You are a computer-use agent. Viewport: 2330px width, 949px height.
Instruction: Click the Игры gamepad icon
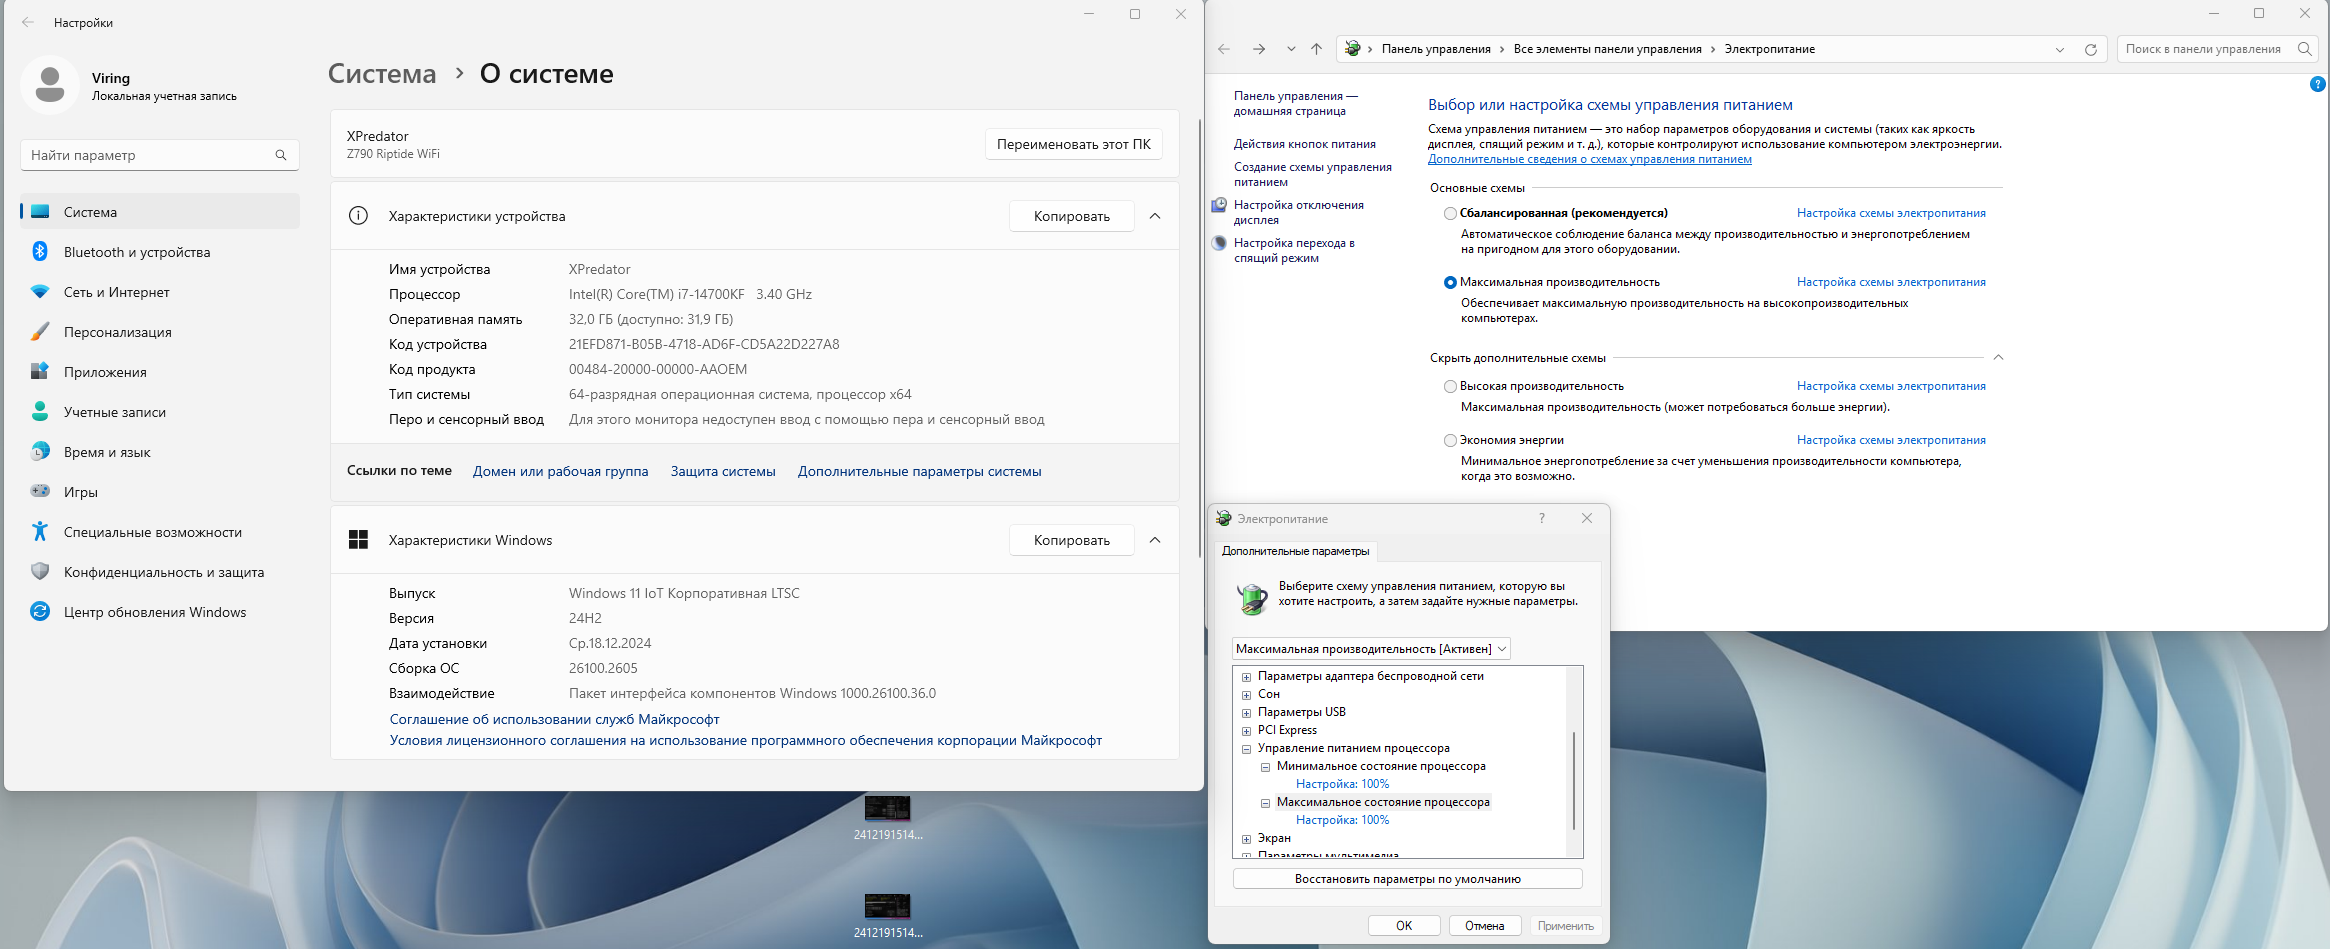point(40,492)
